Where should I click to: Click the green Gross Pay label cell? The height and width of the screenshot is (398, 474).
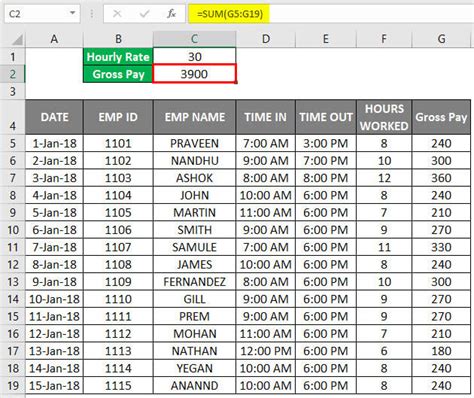(118, 74)
